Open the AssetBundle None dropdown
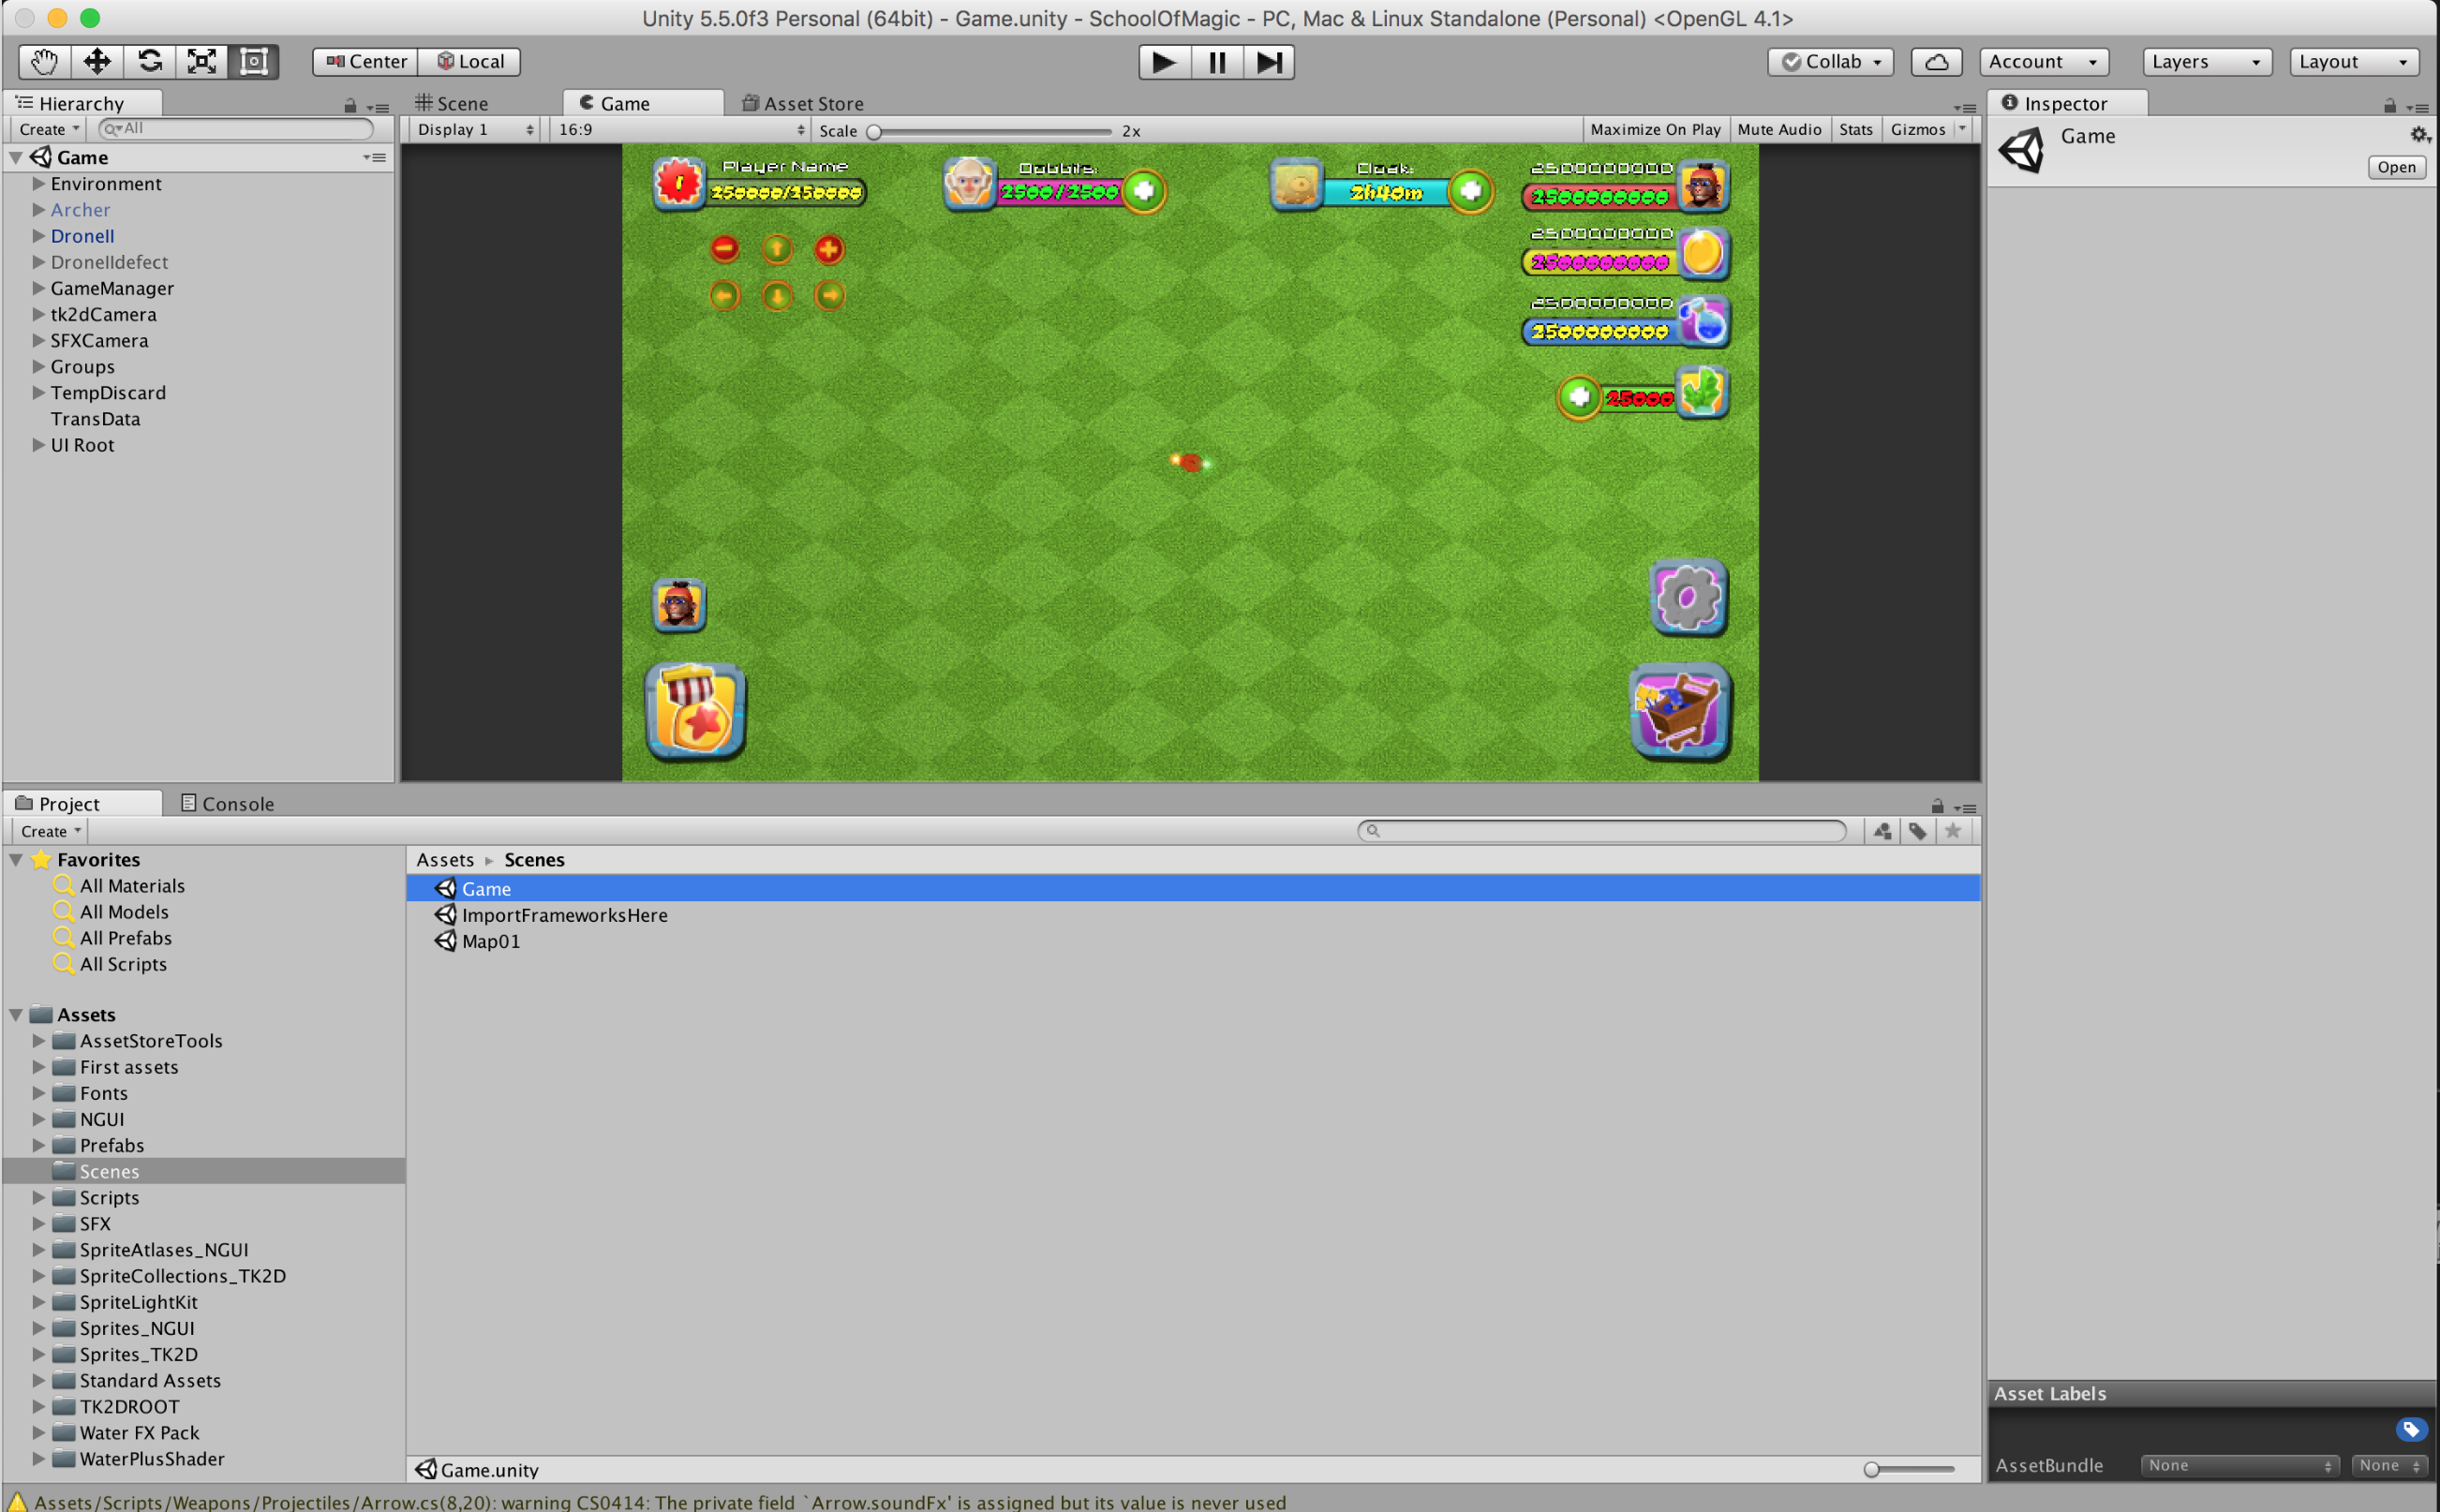The image size is (2440, 1512). pos(2239,1465)
